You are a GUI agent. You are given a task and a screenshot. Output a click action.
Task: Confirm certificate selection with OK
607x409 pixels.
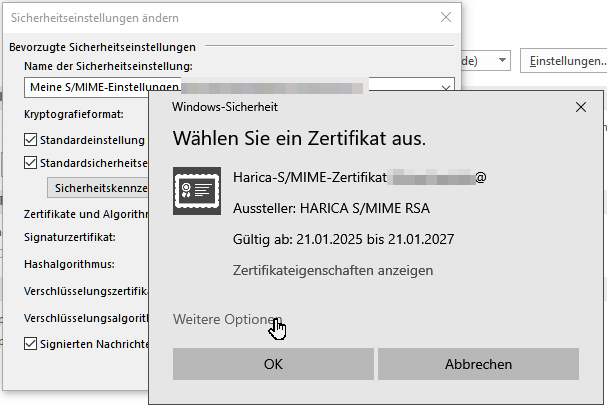[273, 364]
